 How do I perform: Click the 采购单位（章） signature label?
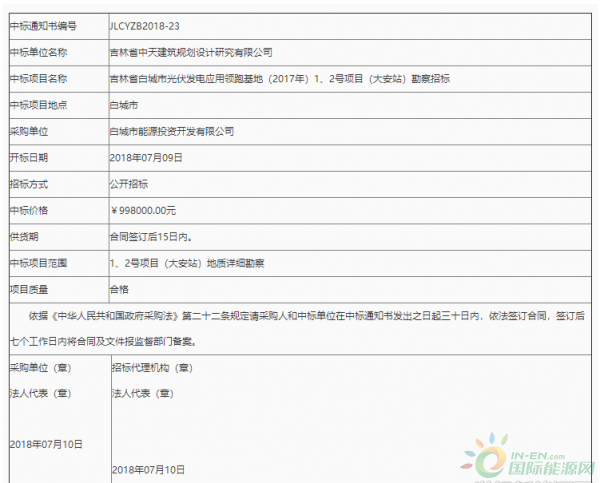[x=38, y=369]
